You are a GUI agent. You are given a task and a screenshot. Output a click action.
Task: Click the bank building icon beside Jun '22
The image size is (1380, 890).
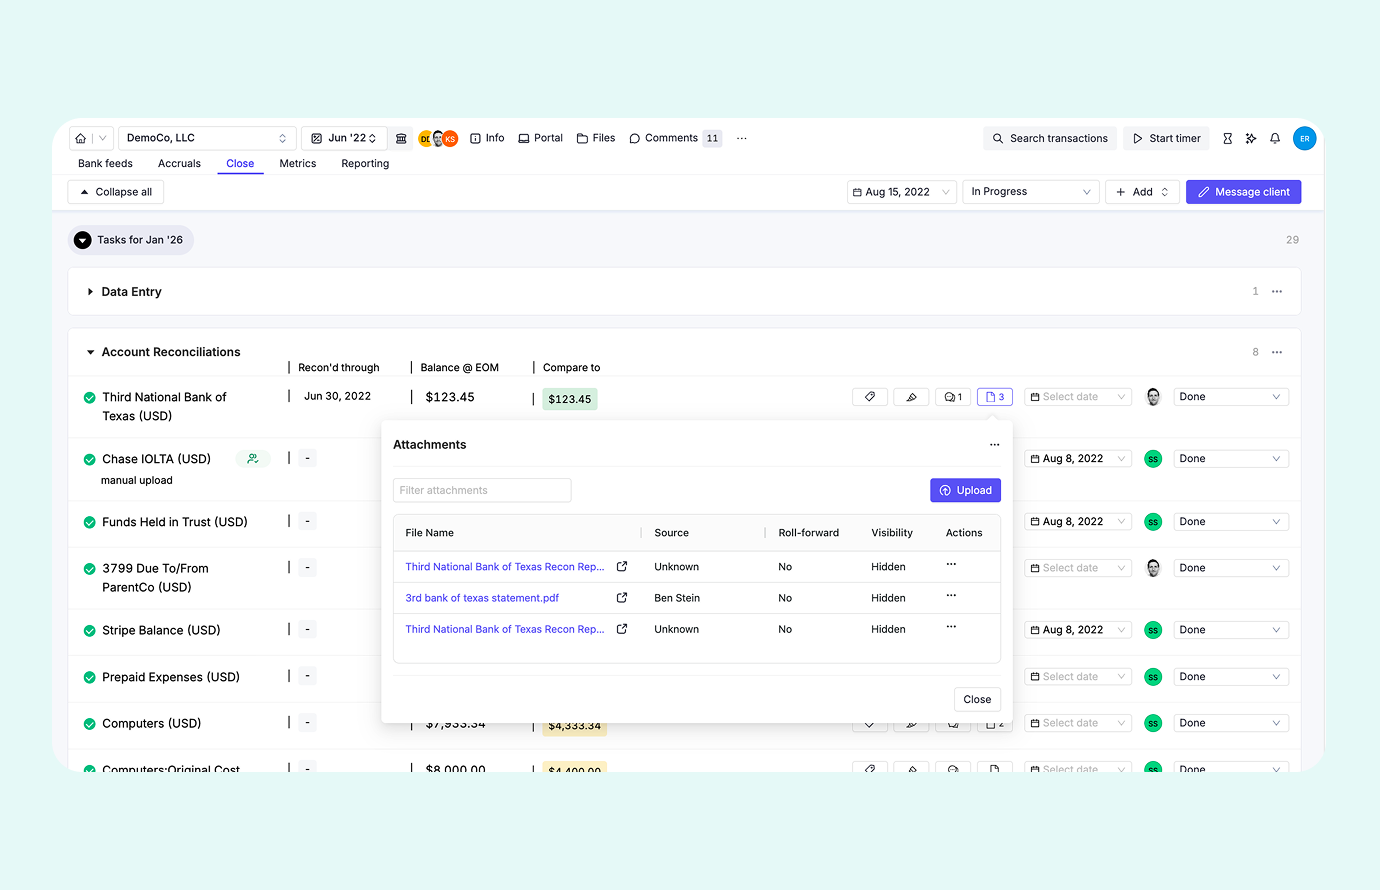click(x=401, y=139)
